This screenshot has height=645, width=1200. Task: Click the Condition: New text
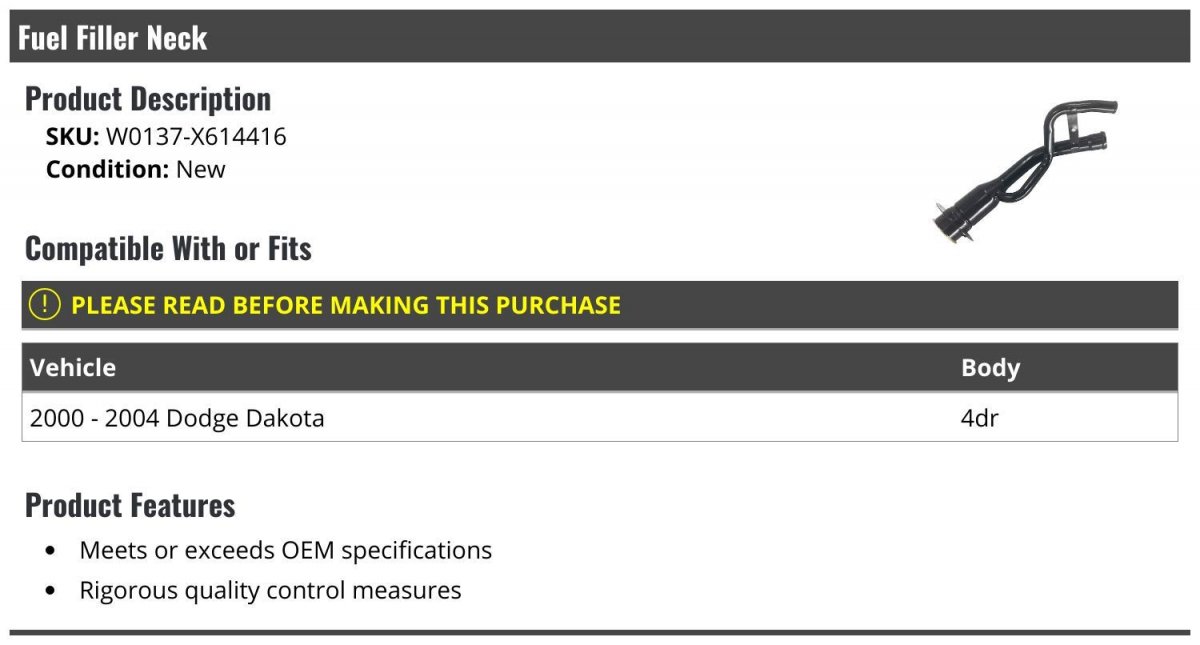tap(136, 169)
